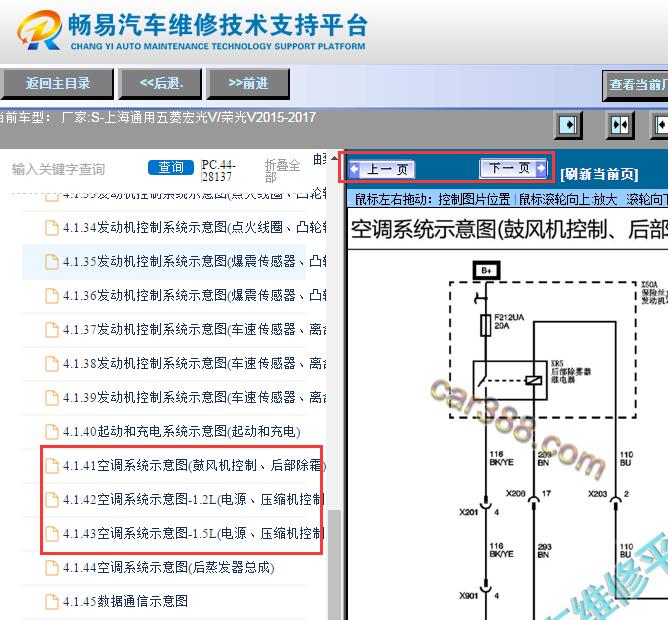Viewport: 668px width, 620px height.
Task: Click document icon beside 4.1.45
Action: click(52, 602)
